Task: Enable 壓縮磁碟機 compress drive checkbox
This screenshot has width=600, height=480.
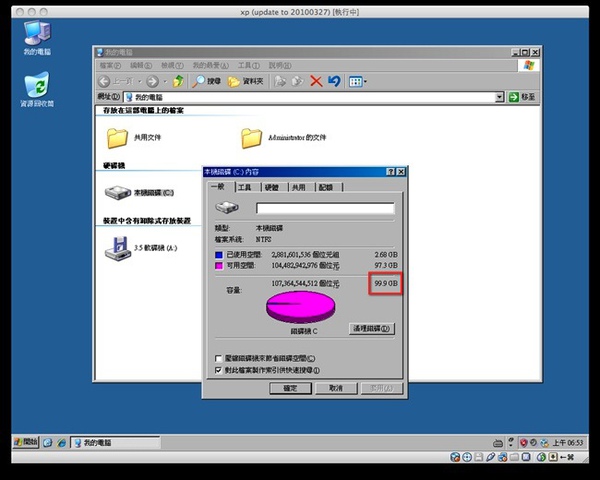Action: point(218,359)
